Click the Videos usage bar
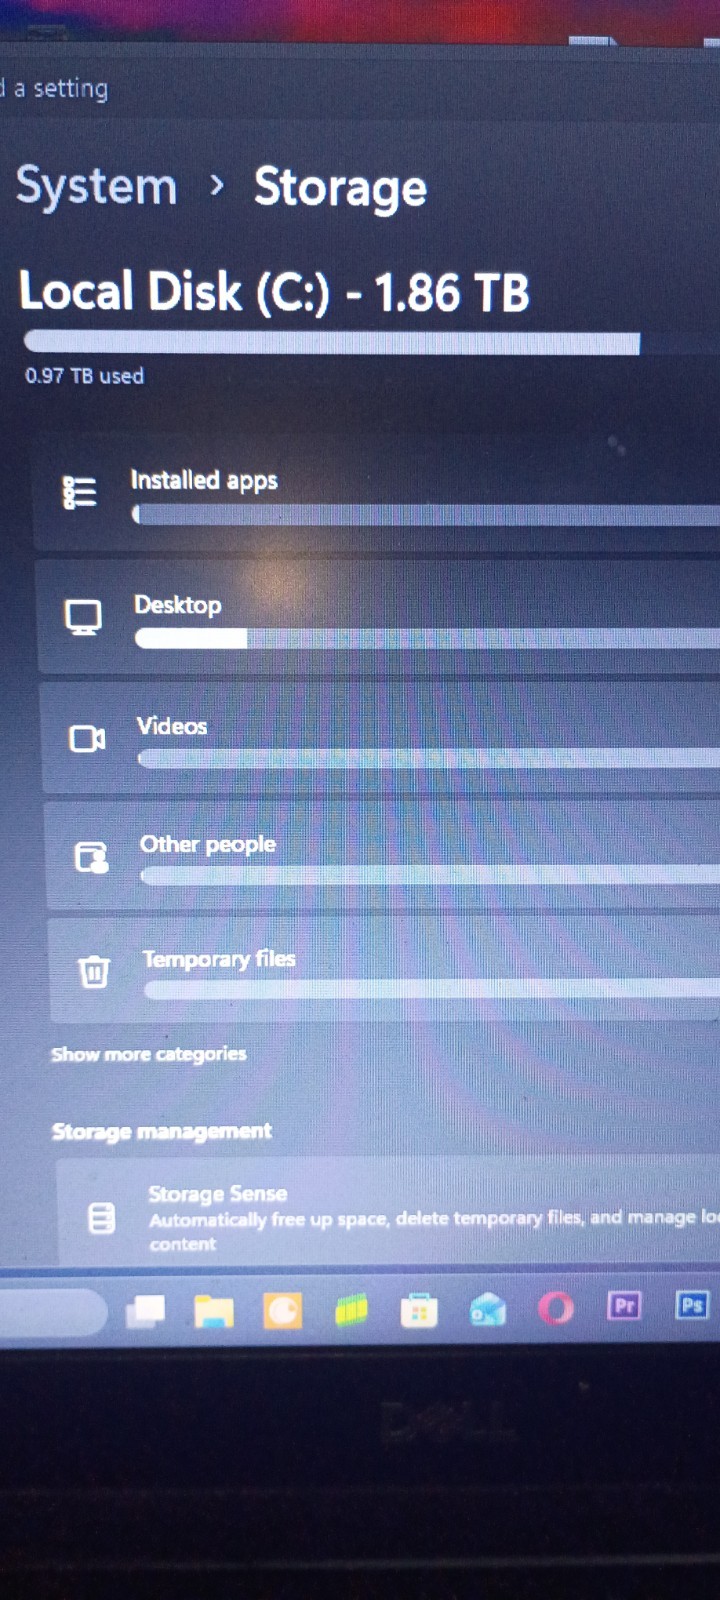The height and width of the screenshot is (1600, 720). [429, 758]
